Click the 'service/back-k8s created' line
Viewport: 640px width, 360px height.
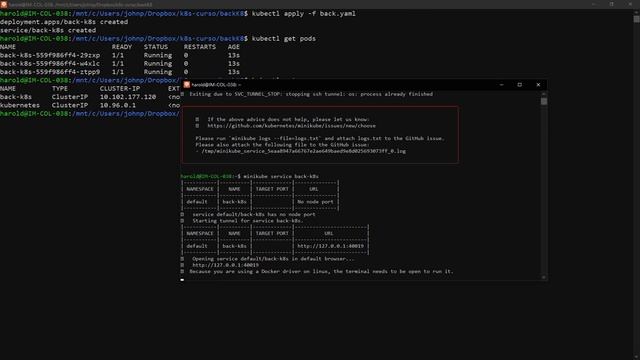tap(48, 30)
